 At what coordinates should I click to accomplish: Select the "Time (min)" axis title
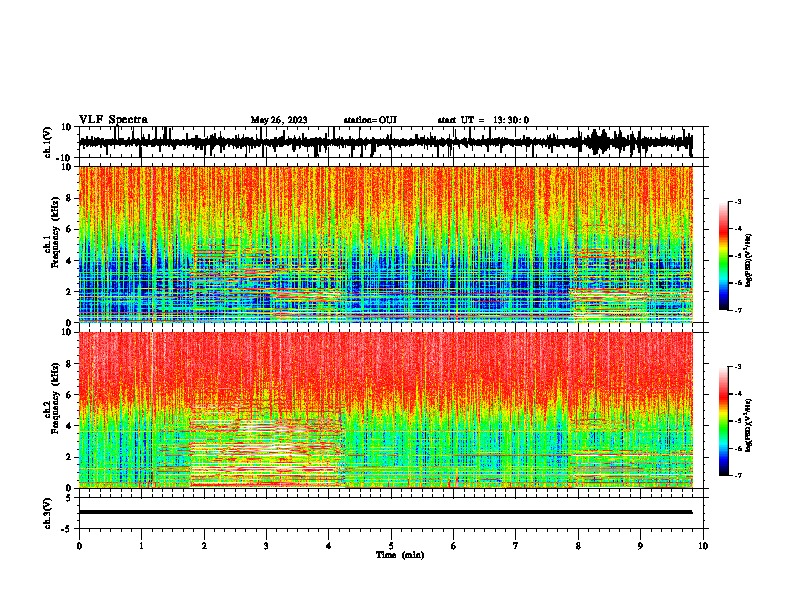pos(400,555)
